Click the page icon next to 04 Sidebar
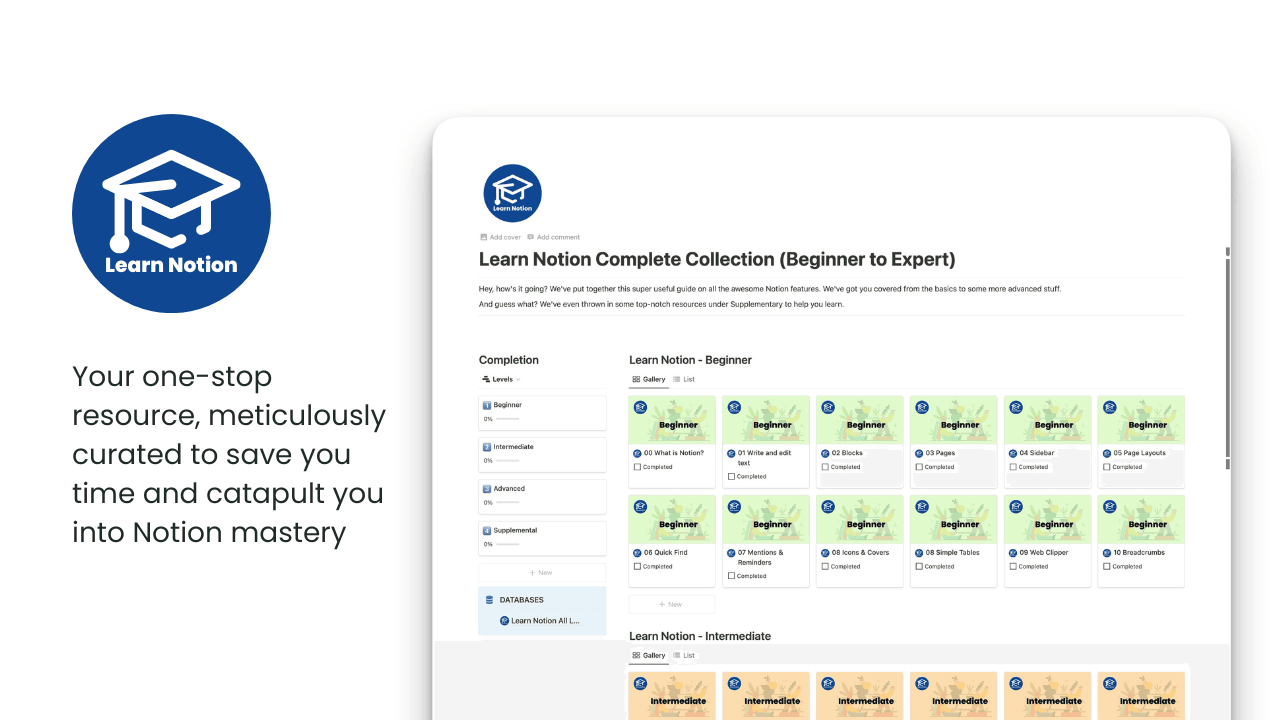Image resolution: width=1280 pixels, height=720 pixels. point(1013,453)
